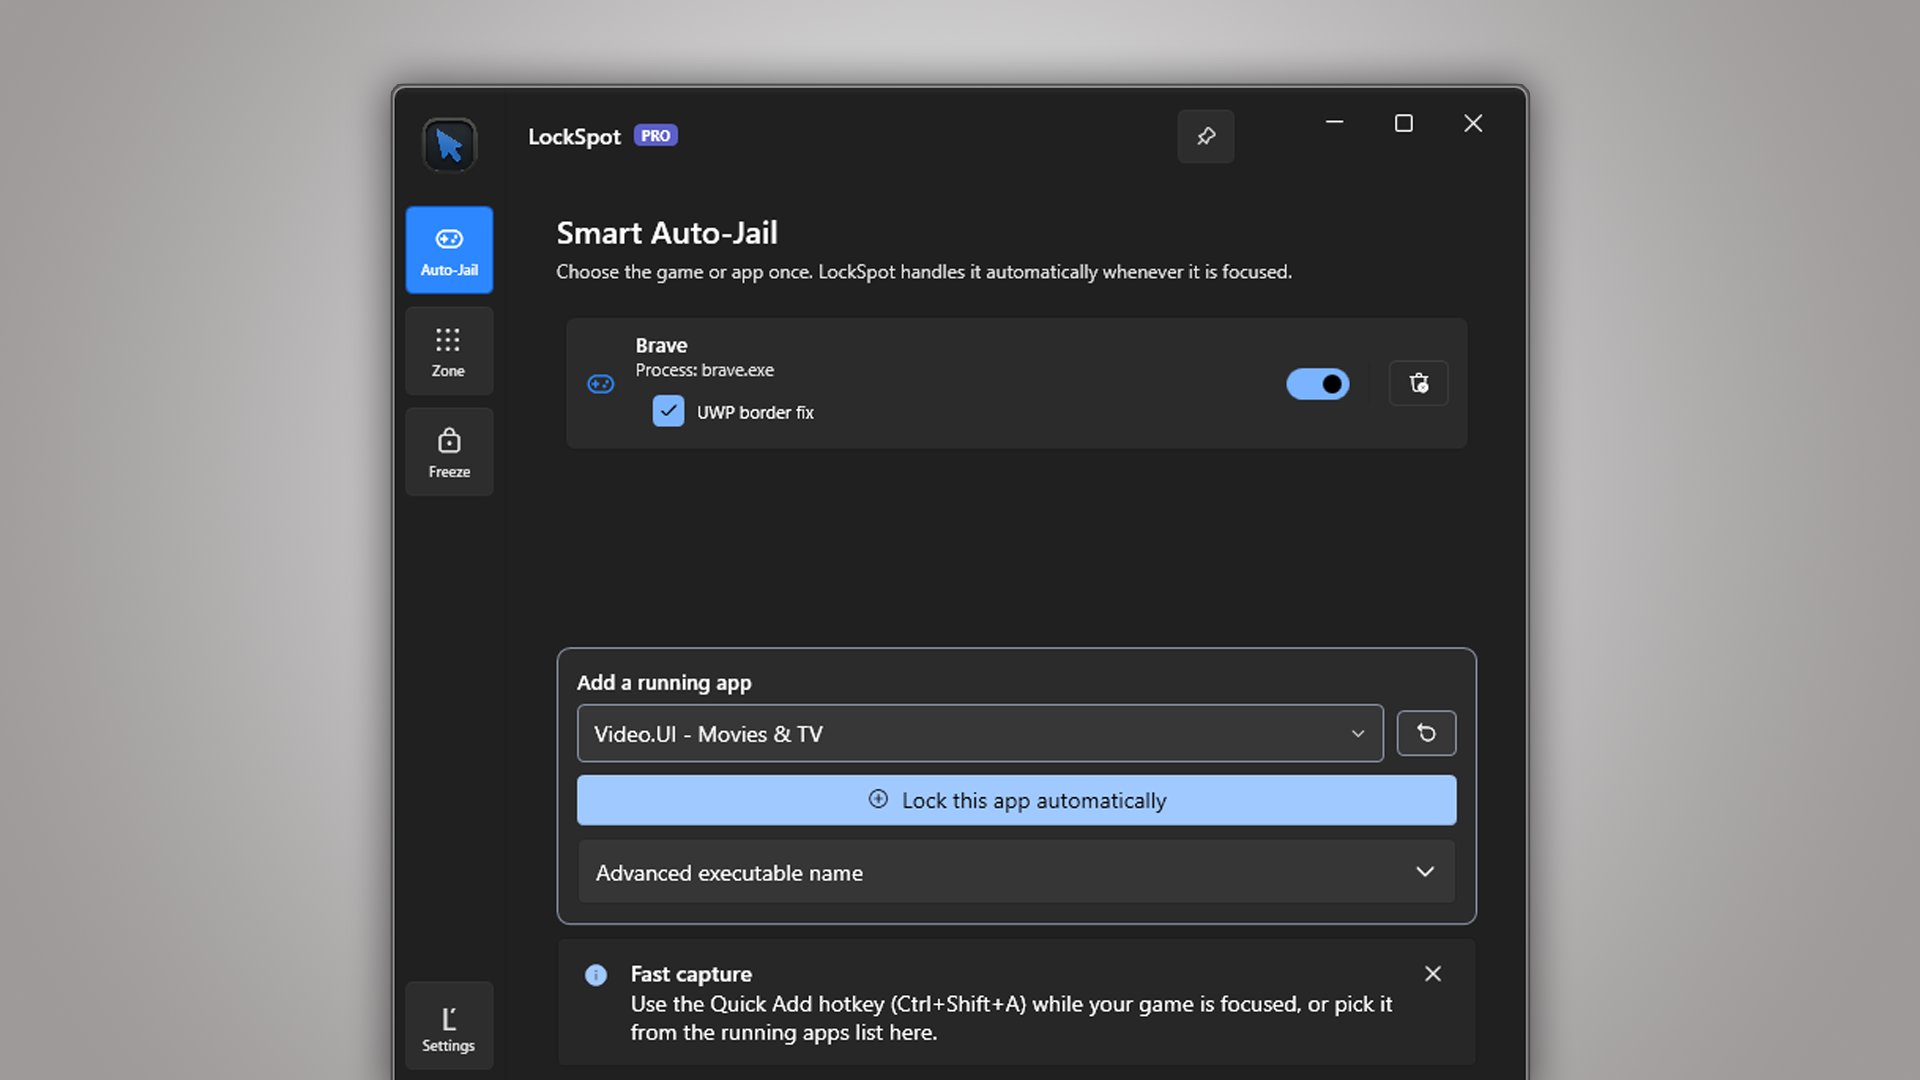This screenshot has height=1080, width=1920.
Task: Click the PRO badge next to LockSpot
Action: 656,136
